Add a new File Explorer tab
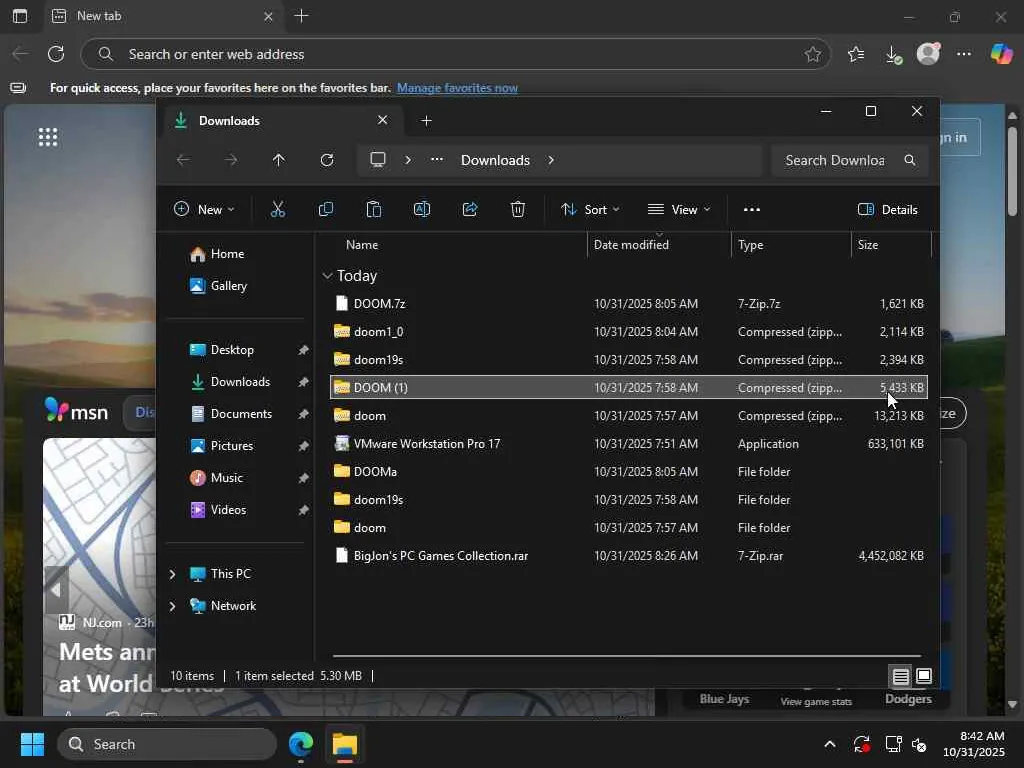 coord(426,121)
